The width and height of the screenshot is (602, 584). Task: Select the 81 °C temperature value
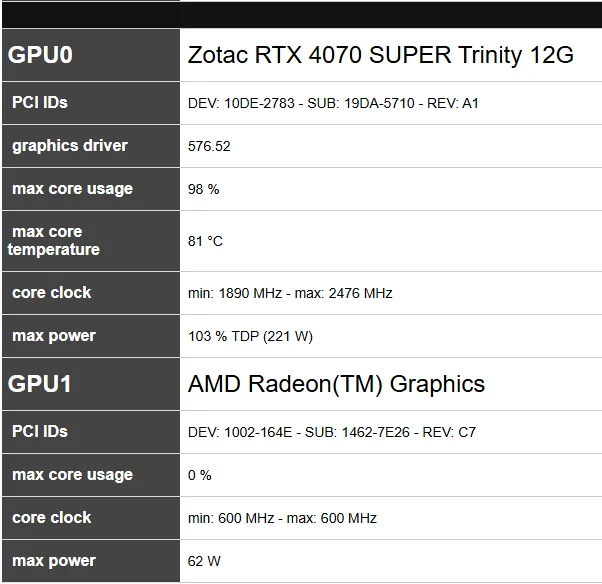(x=205, y=241)
